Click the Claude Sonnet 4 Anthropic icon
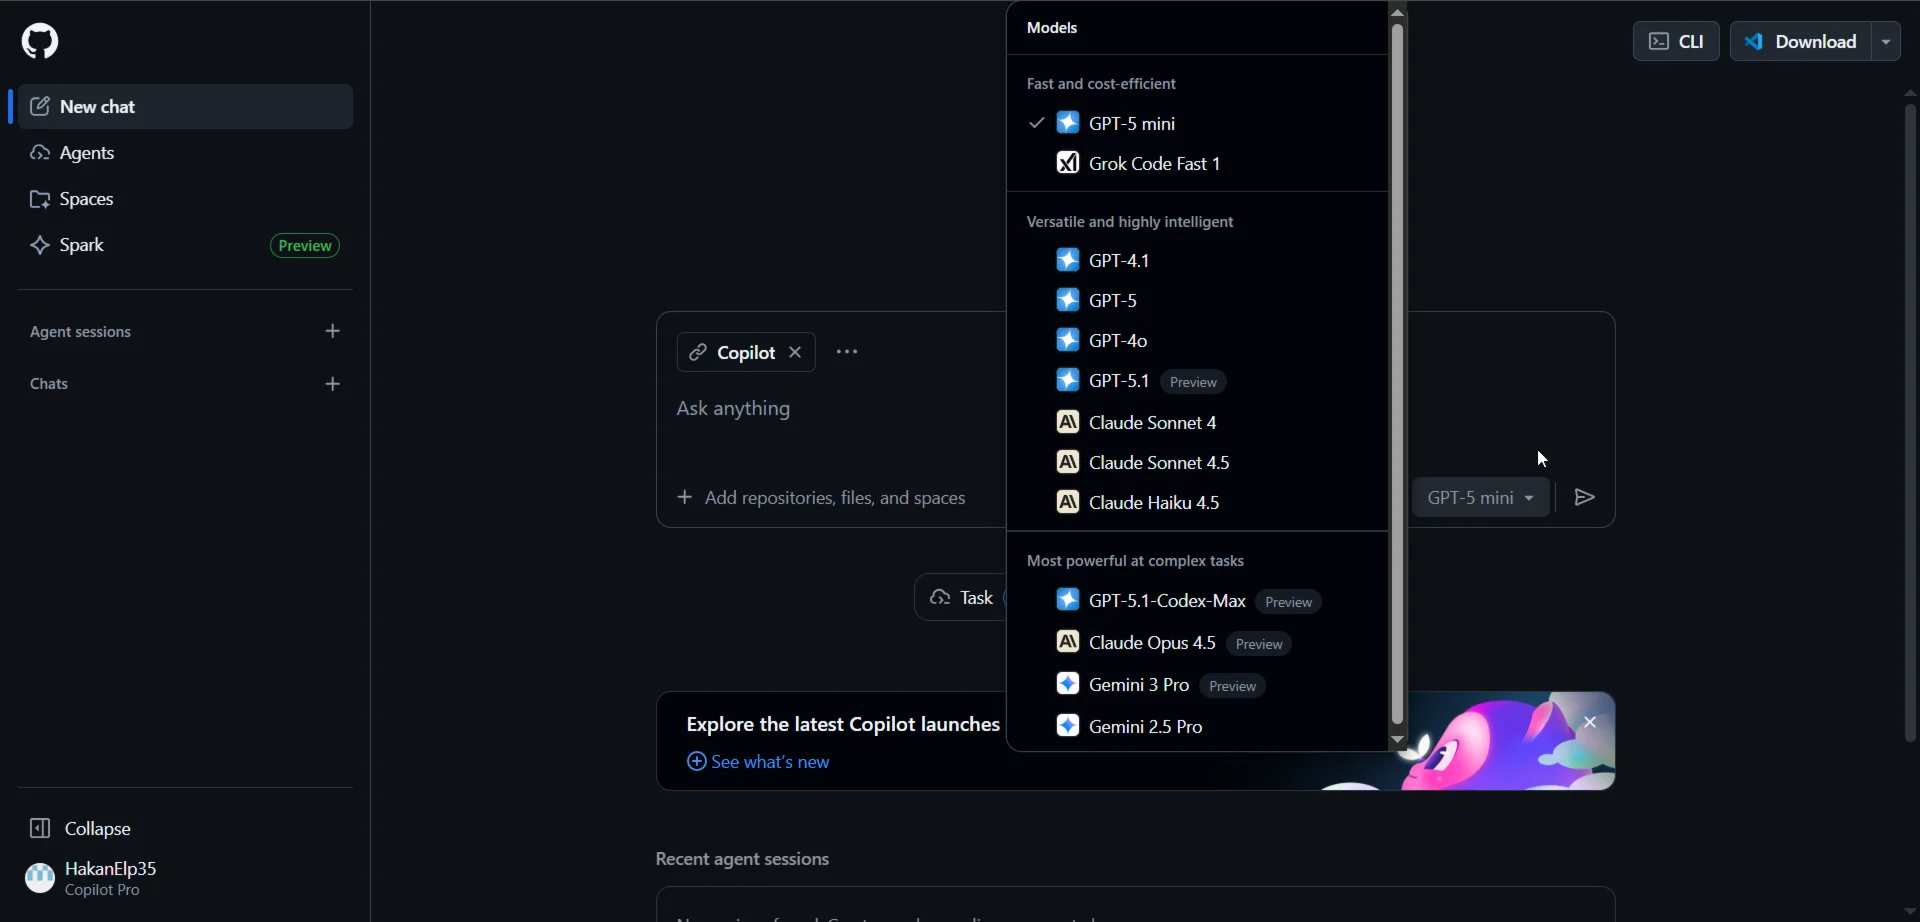 (x=1068, y=422)
